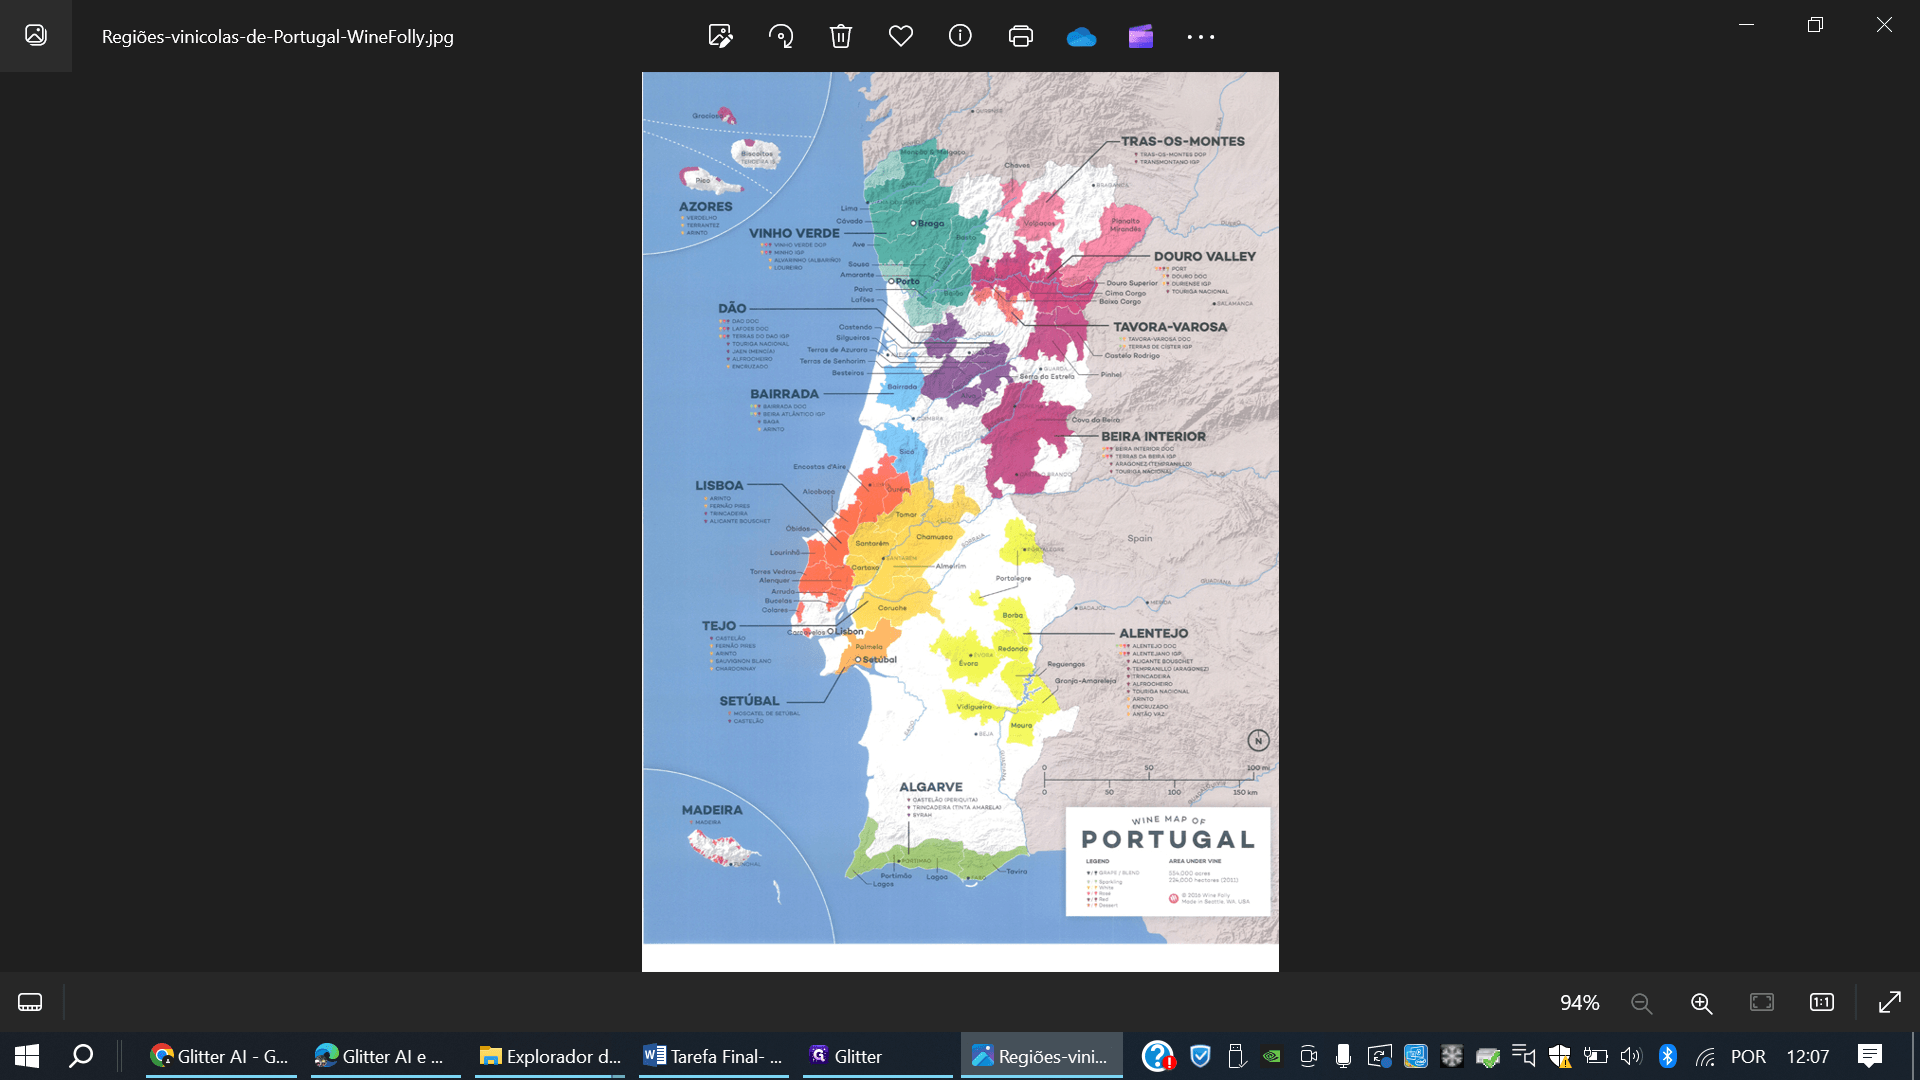This screenshot has width=1920, height=1080.
Task: Zoom in on the image
Action: (1701, 1002)
